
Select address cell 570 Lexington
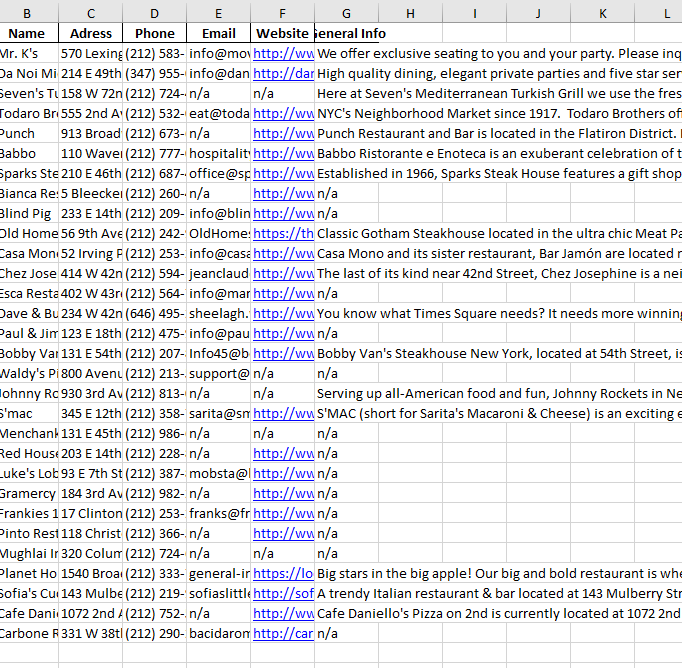[x=90, y=53]
